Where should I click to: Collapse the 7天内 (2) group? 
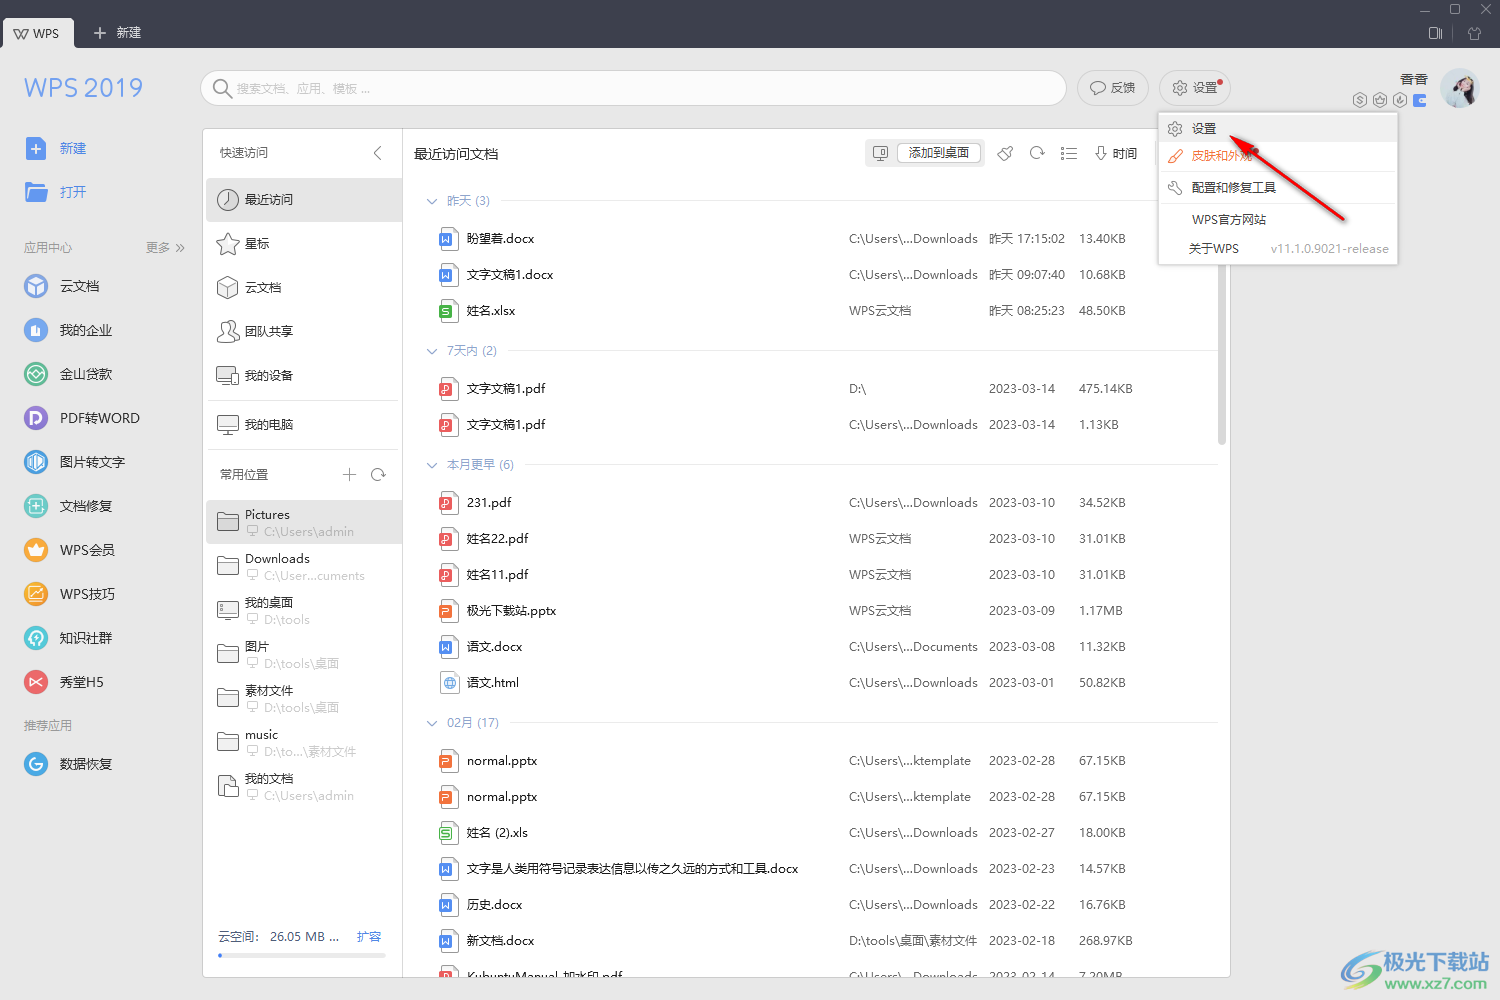pyautogui.click(x=432, y=351)
